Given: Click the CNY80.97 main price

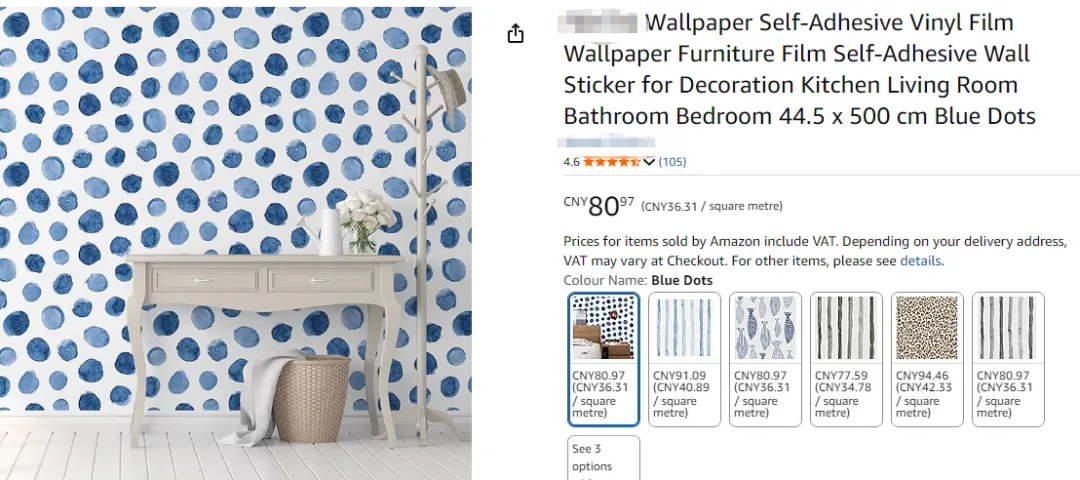Looking at the screenshot, I should pyautogui.click(x=599, y=205).
